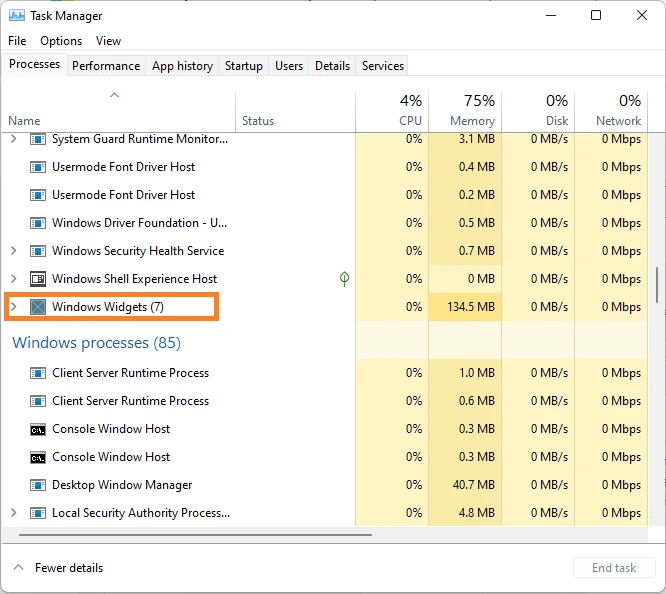666x594 pixels.
Task: Click the horizontal scrollbar thumb
Action: coord(195,535)
